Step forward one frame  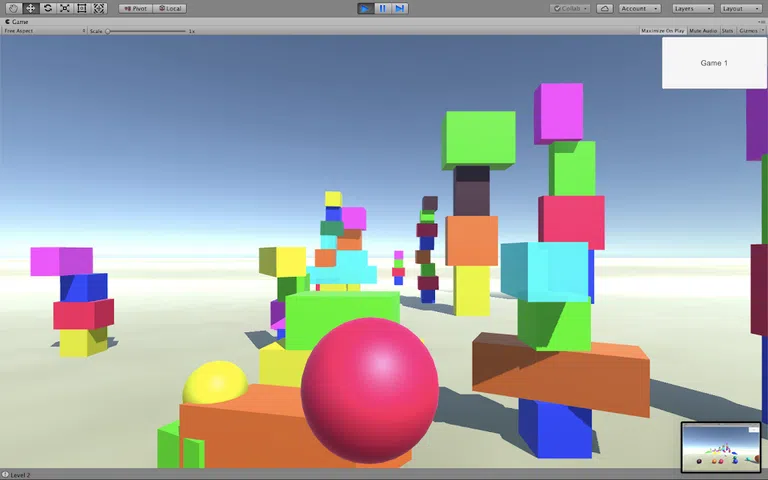point(400,8)
